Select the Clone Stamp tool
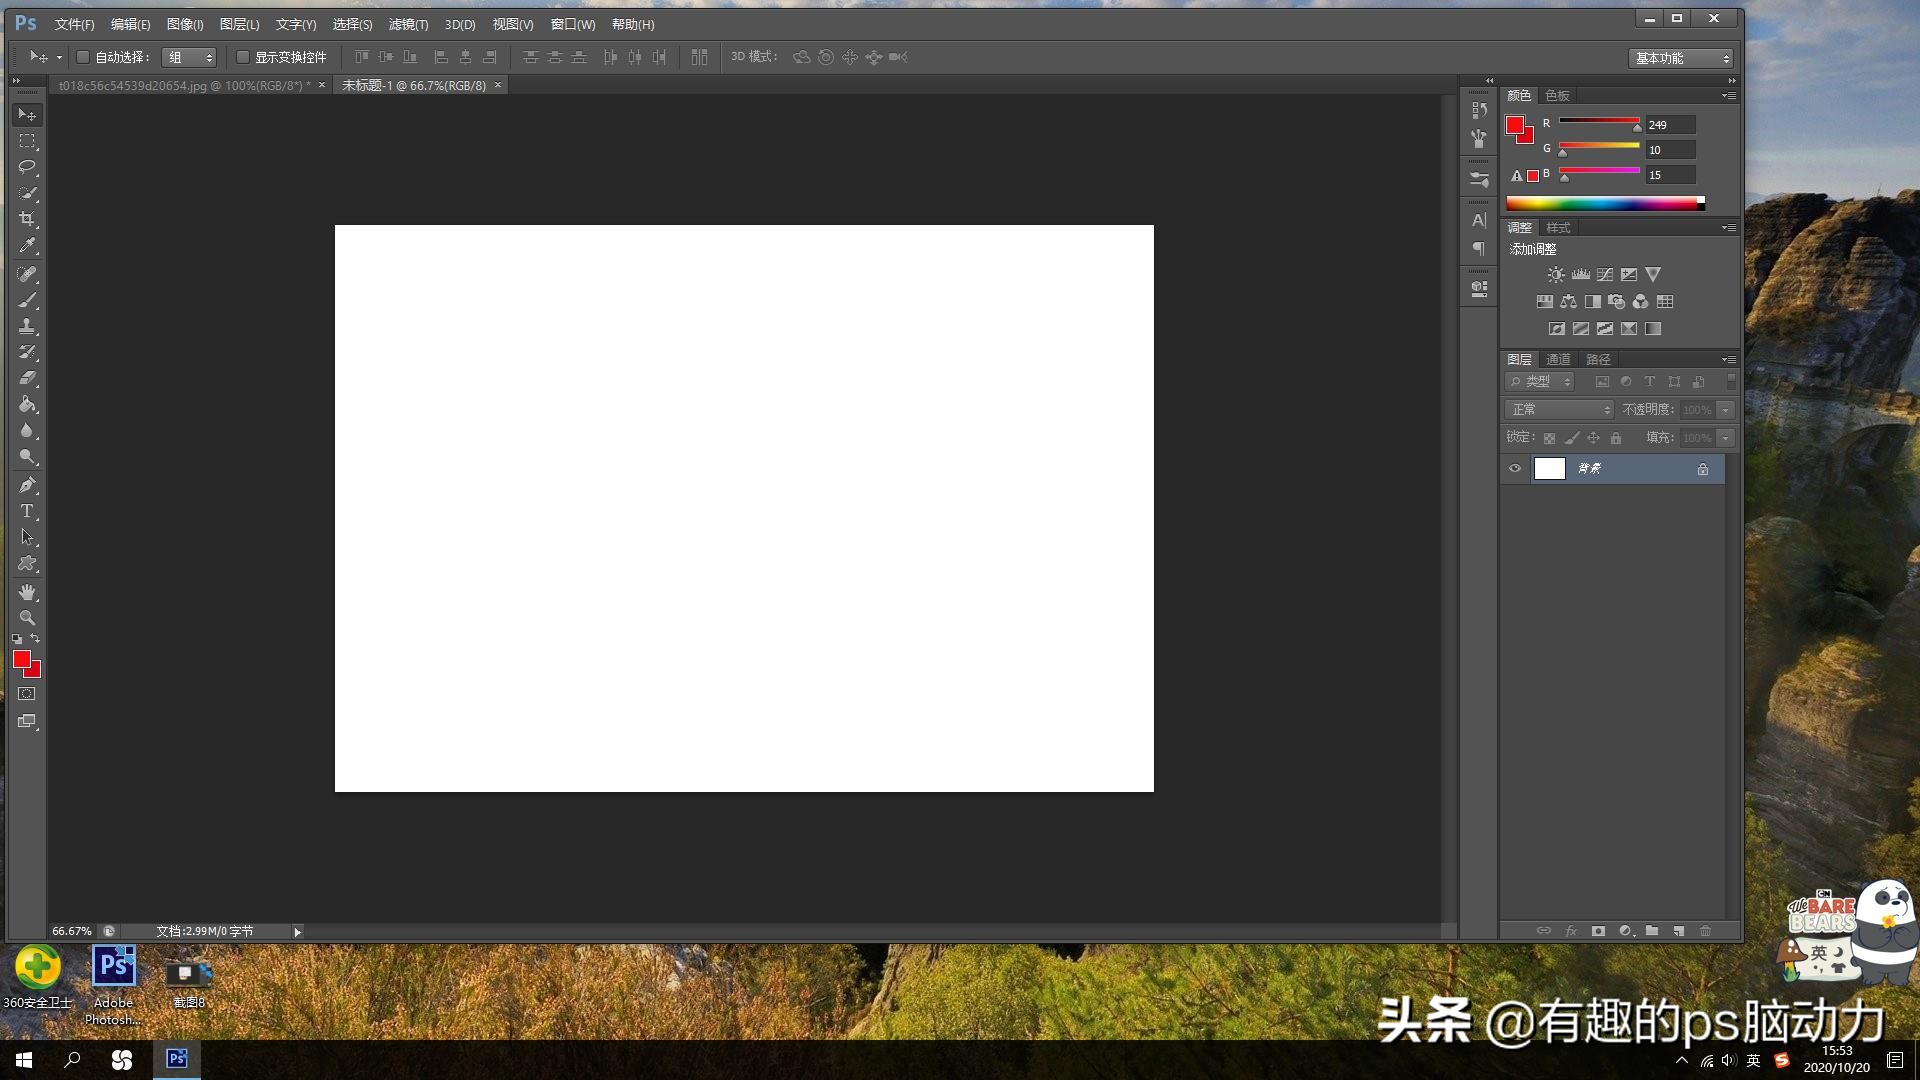Image resolution: width=1920 pixels, height=1080 pixels. tap(27, 326)
